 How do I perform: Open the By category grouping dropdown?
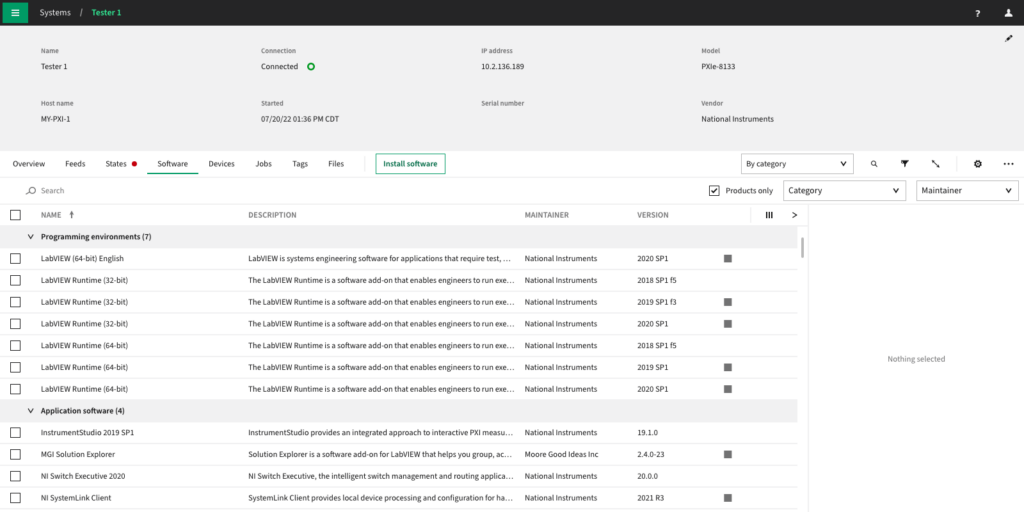click(797, 164)
